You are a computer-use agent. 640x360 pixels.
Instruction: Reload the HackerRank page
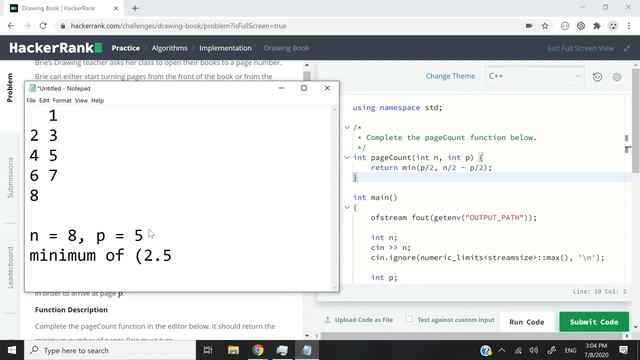tap(43, 26)
